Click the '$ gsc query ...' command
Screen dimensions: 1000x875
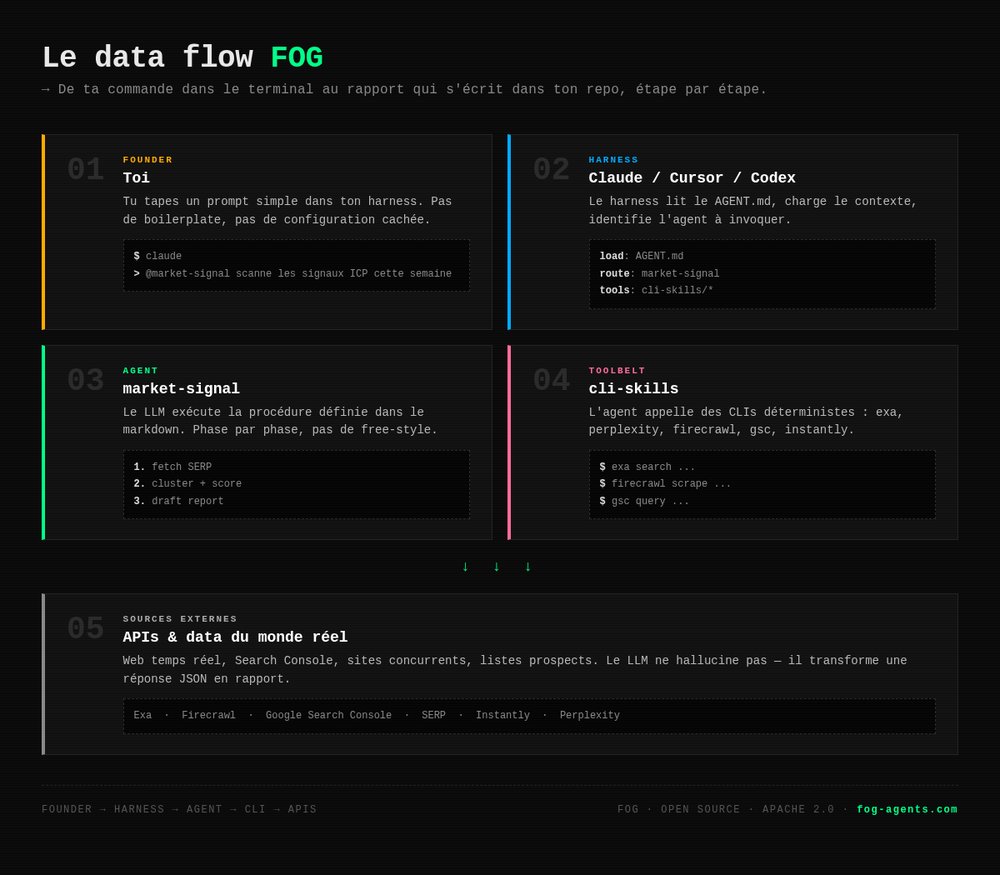pyautogui.click(x=643, y=501)
